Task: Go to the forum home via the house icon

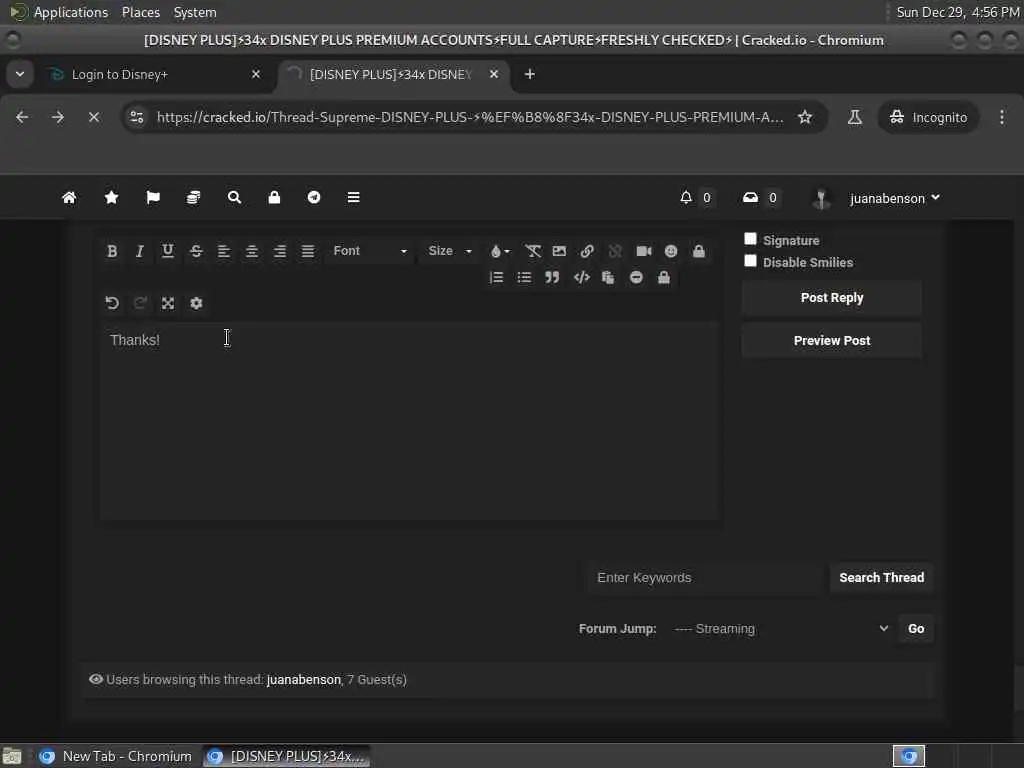Action: tap(69, 197)
